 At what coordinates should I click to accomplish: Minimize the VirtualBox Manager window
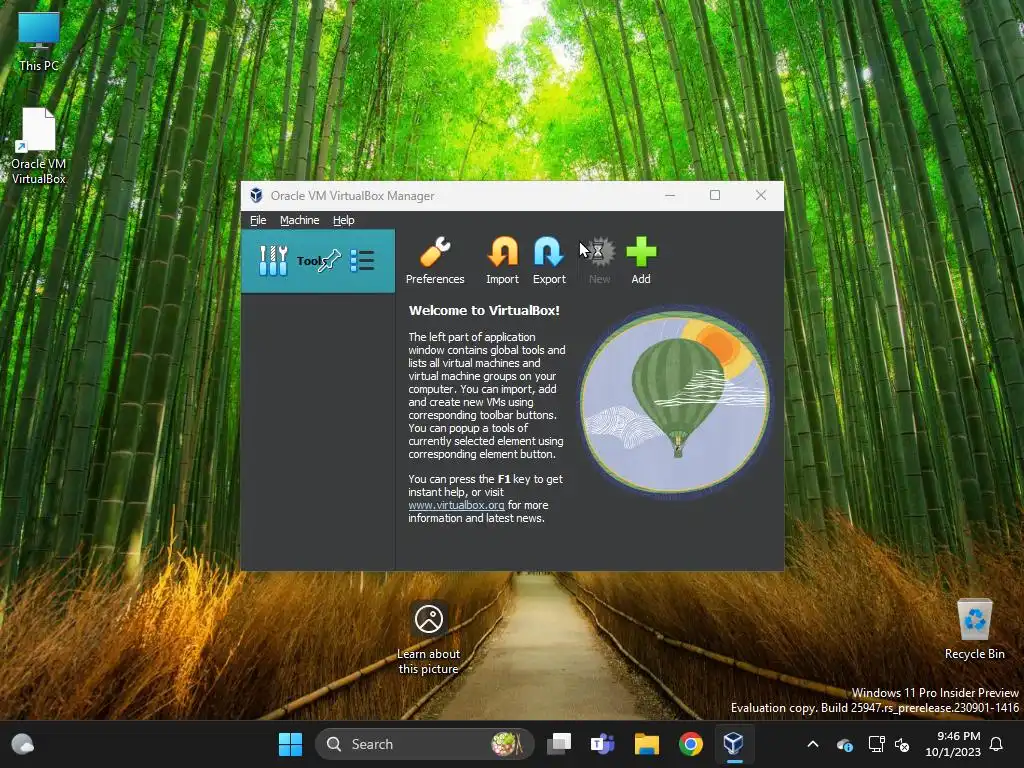670,195
